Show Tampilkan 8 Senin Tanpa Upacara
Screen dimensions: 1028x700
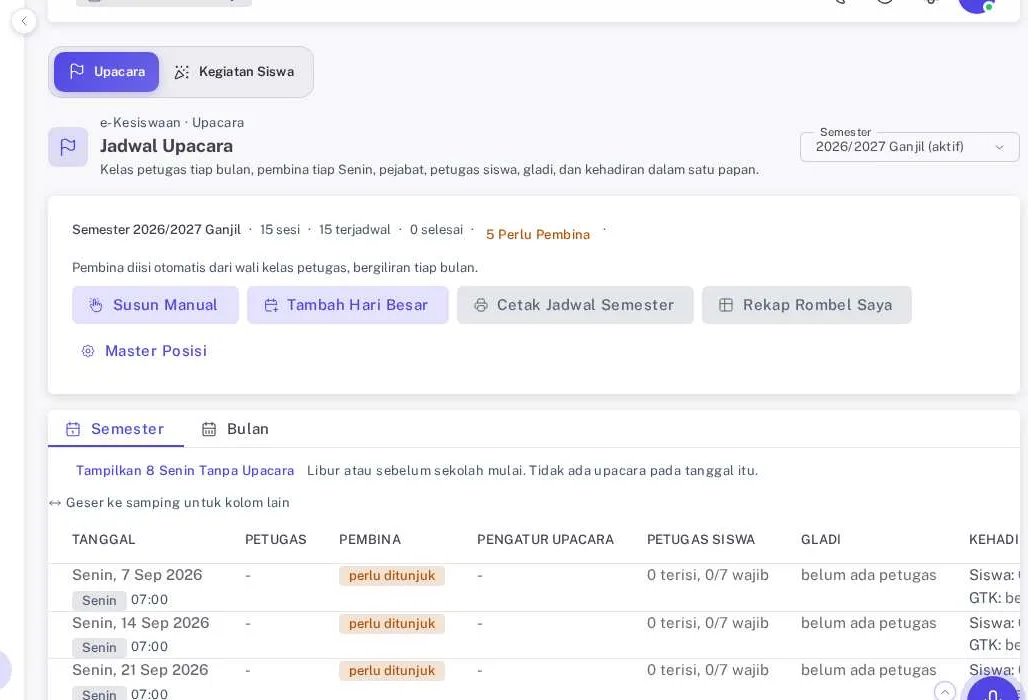pyautogui.click(x=185, y=471)
